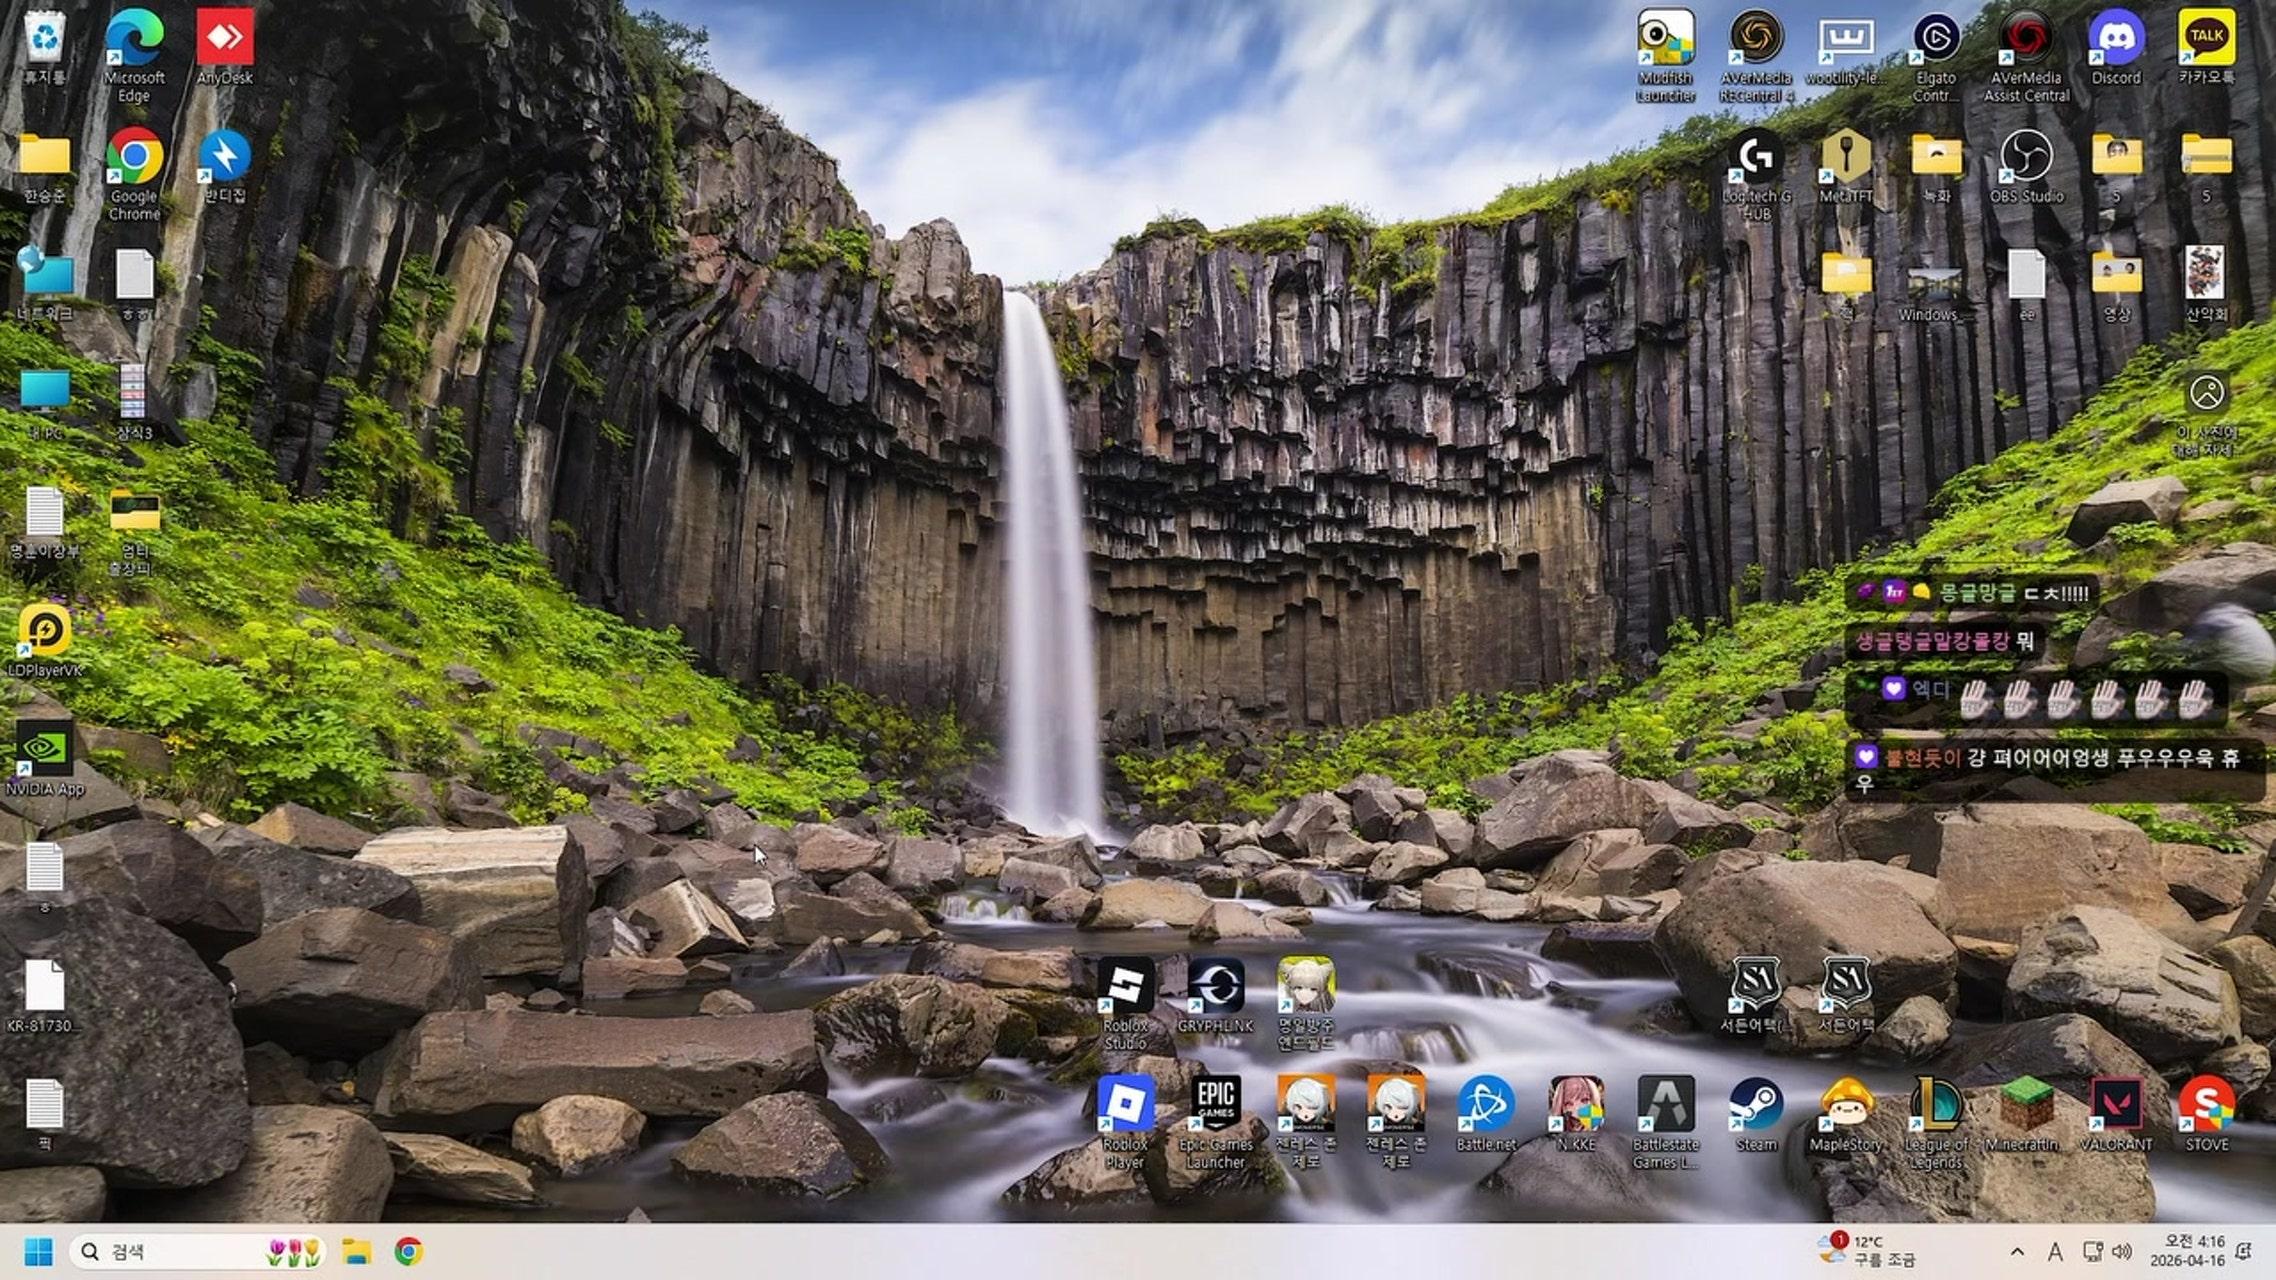Select the Battle.net desktop icon

click(x=1486, y=1105)
